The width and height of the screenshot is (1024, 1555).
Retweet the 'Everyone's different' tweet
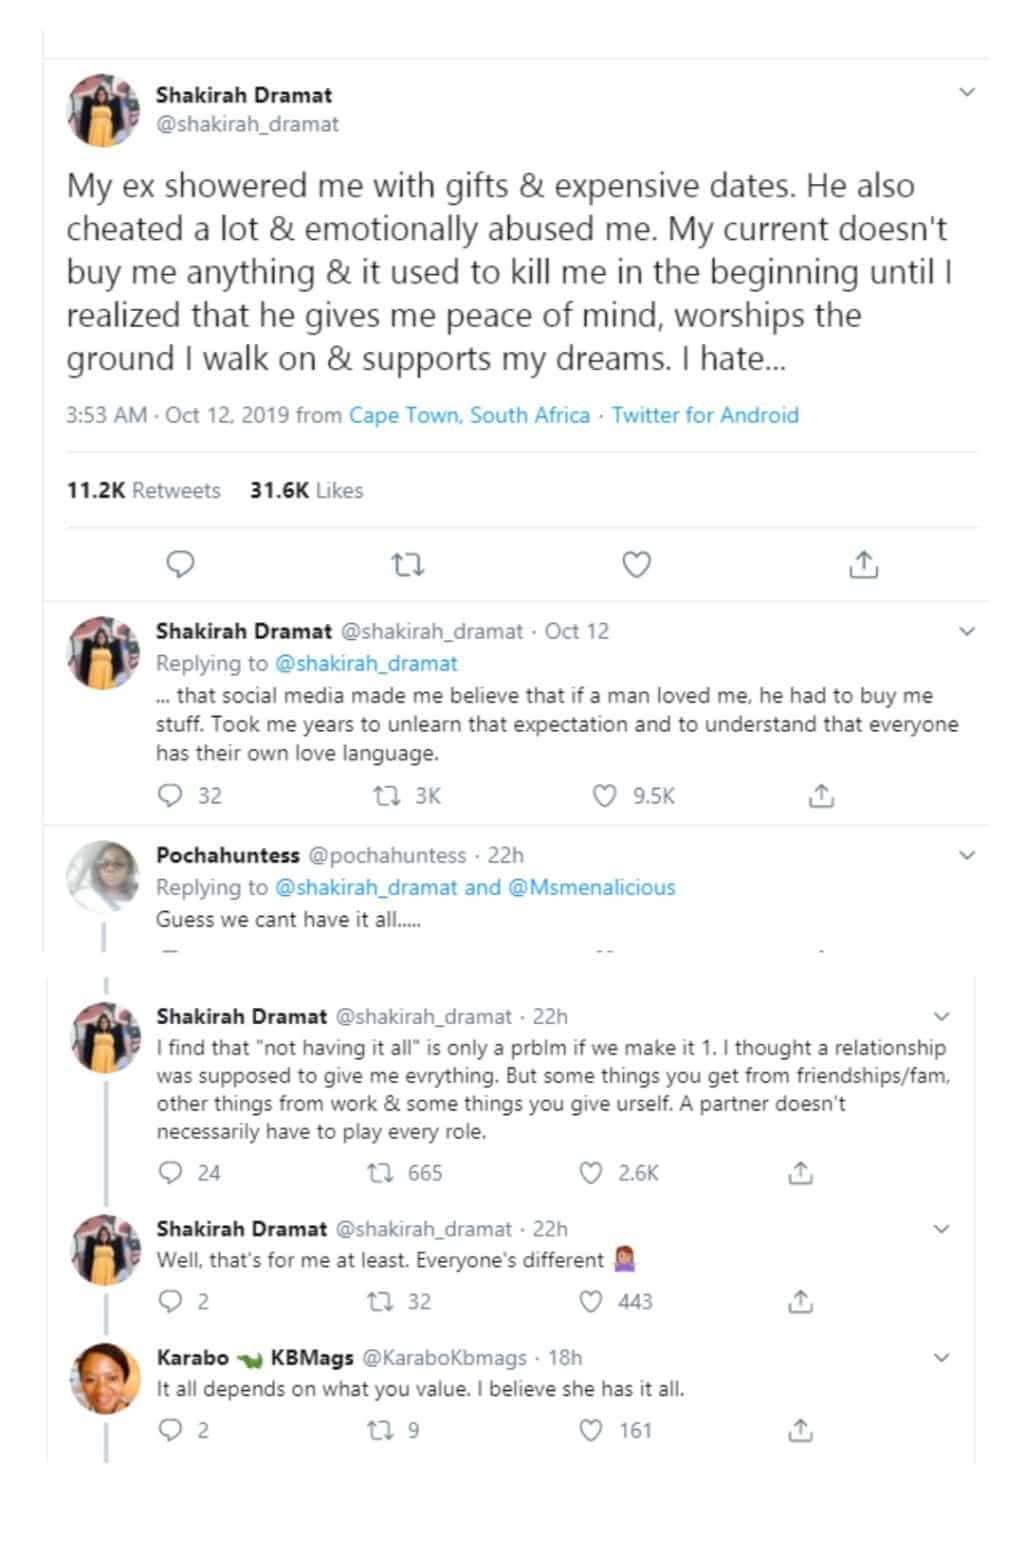point(380,1301)
